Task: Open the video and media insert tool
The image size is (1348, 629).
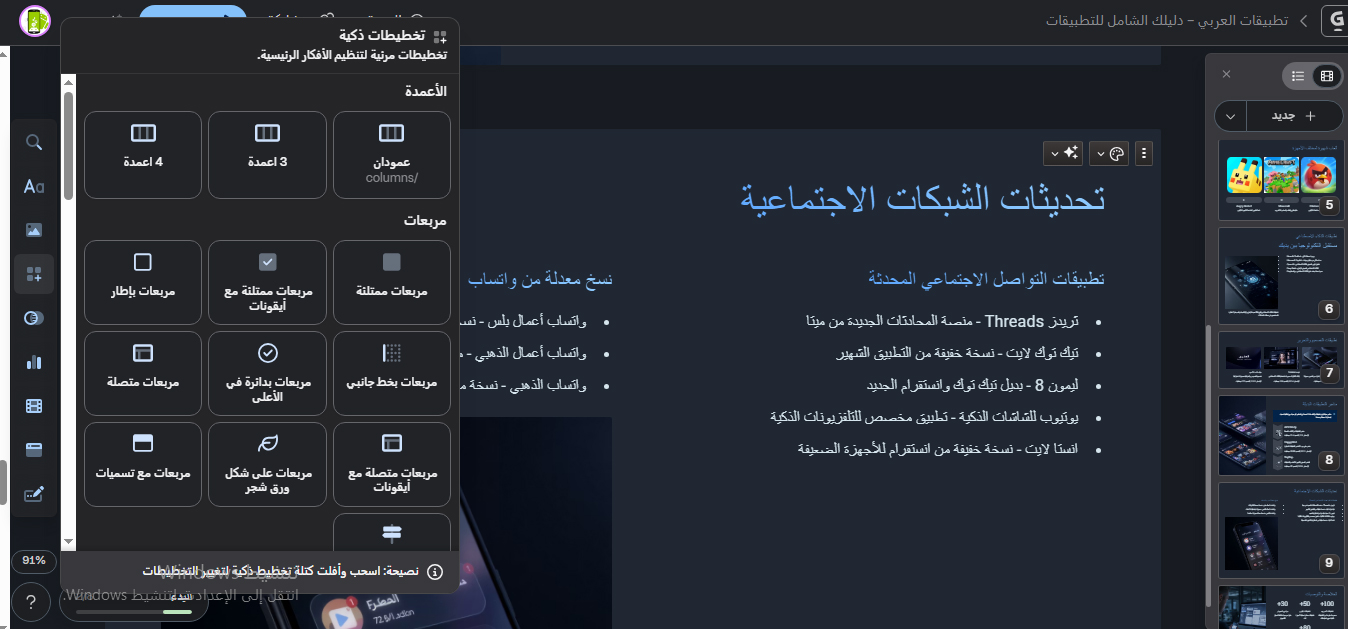Action: tap(34, 406)
